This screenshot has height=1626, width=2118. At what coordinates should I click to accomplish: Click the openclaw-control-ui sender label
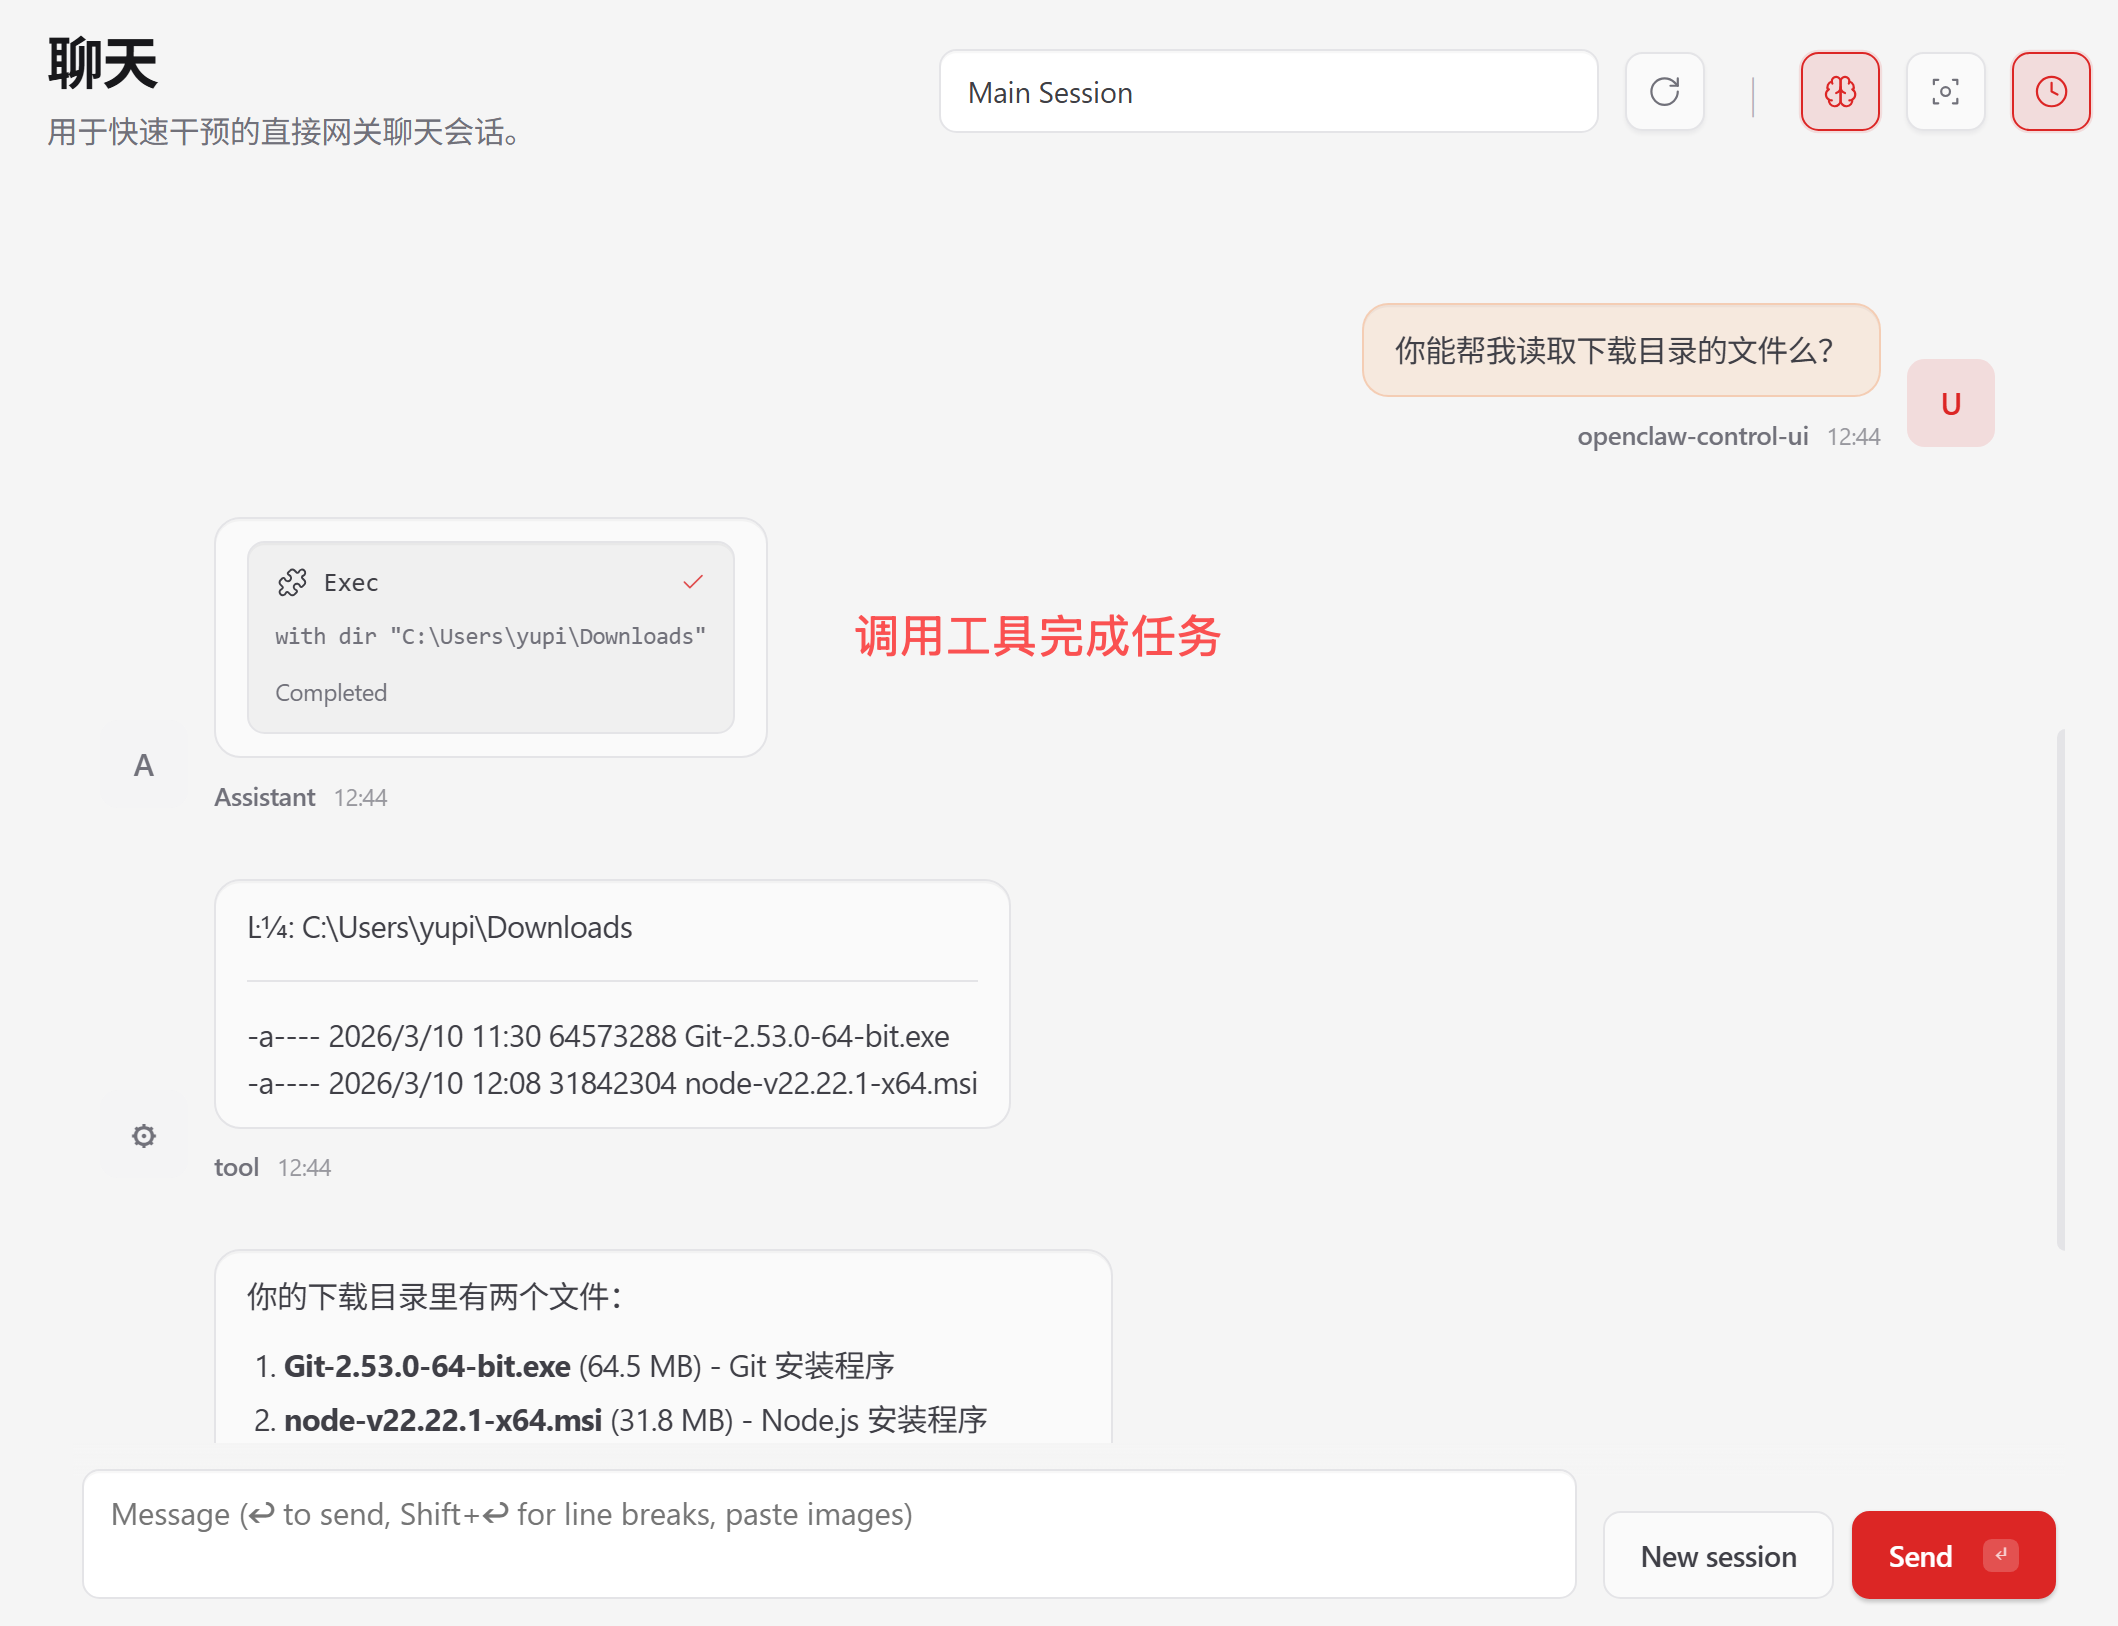1692,436
